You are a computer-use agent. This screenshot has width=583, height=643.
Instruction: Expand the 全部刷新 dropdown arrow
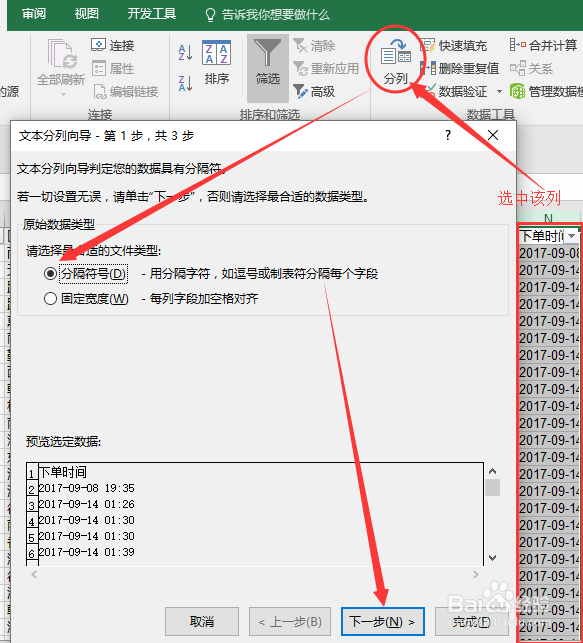[63, 94]
